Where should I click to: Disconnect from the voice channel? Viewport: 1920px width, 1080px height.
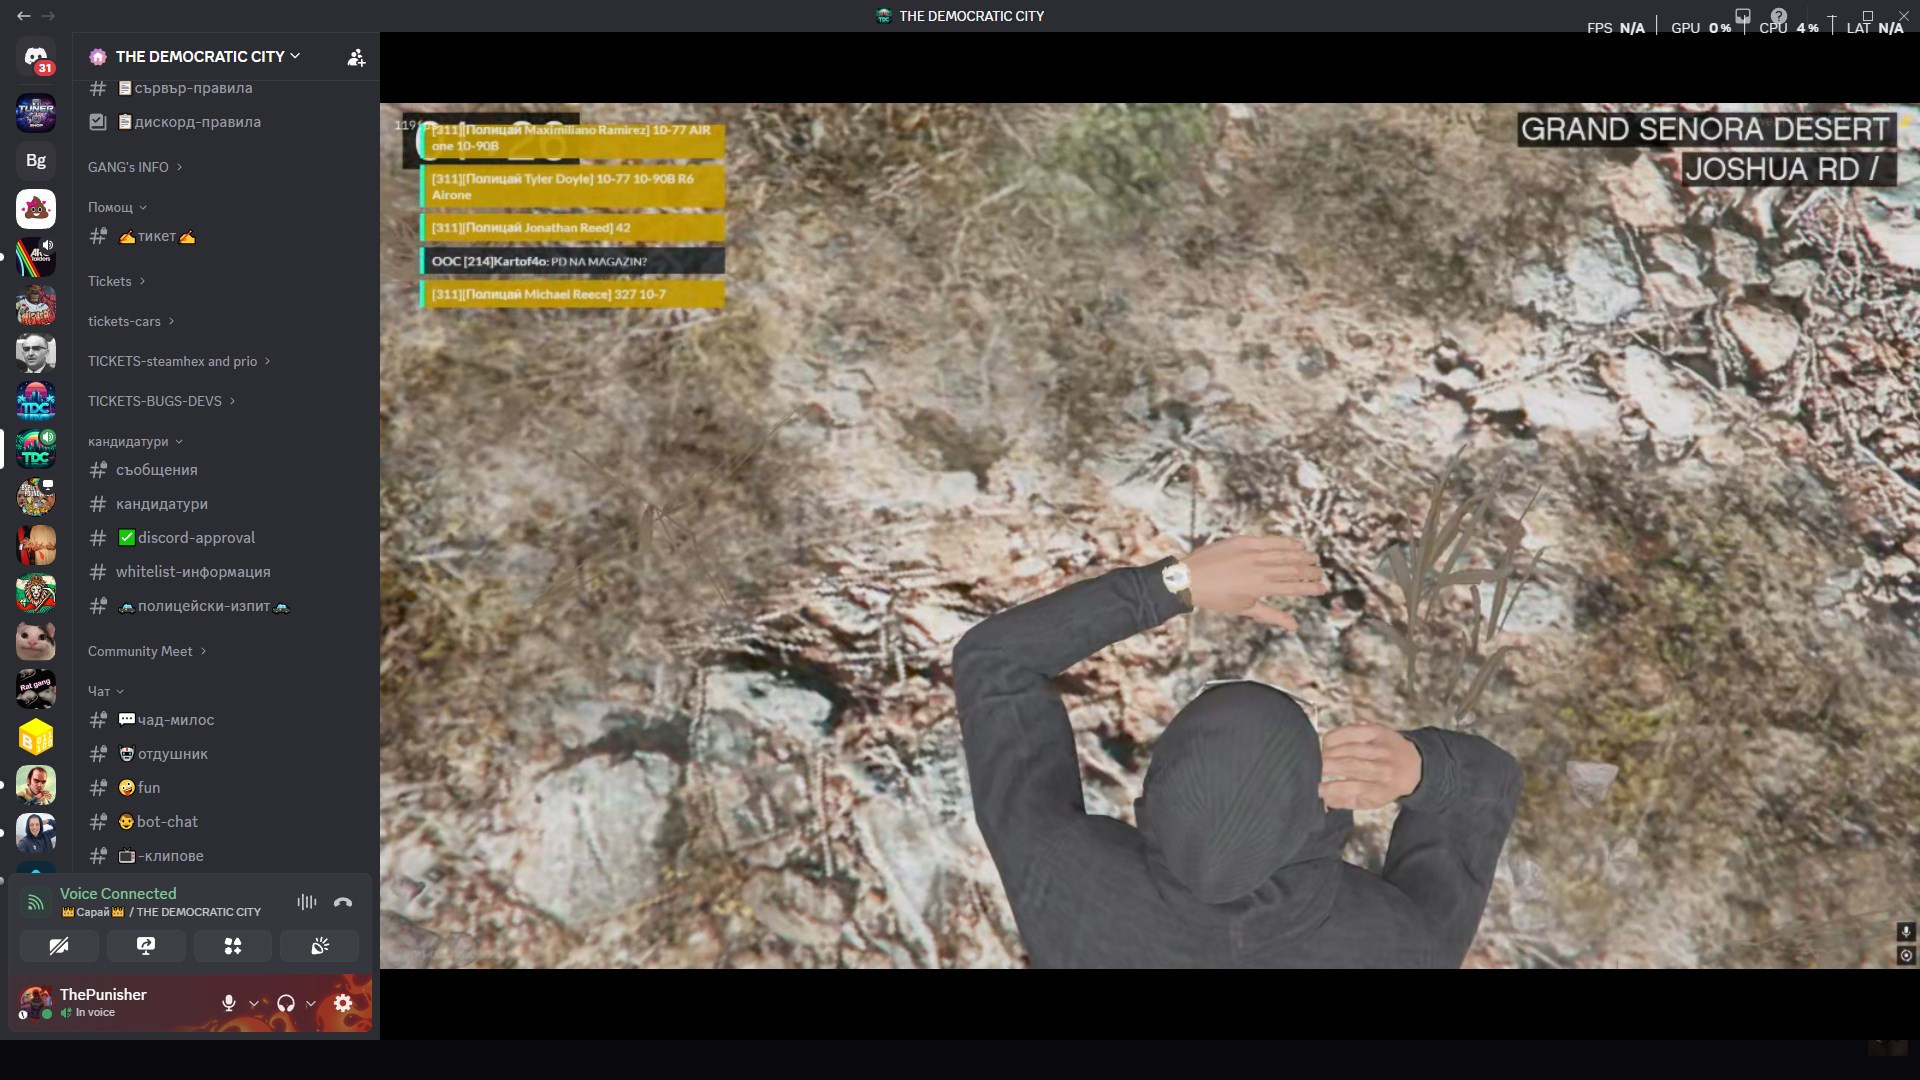(x=343, y=902)
